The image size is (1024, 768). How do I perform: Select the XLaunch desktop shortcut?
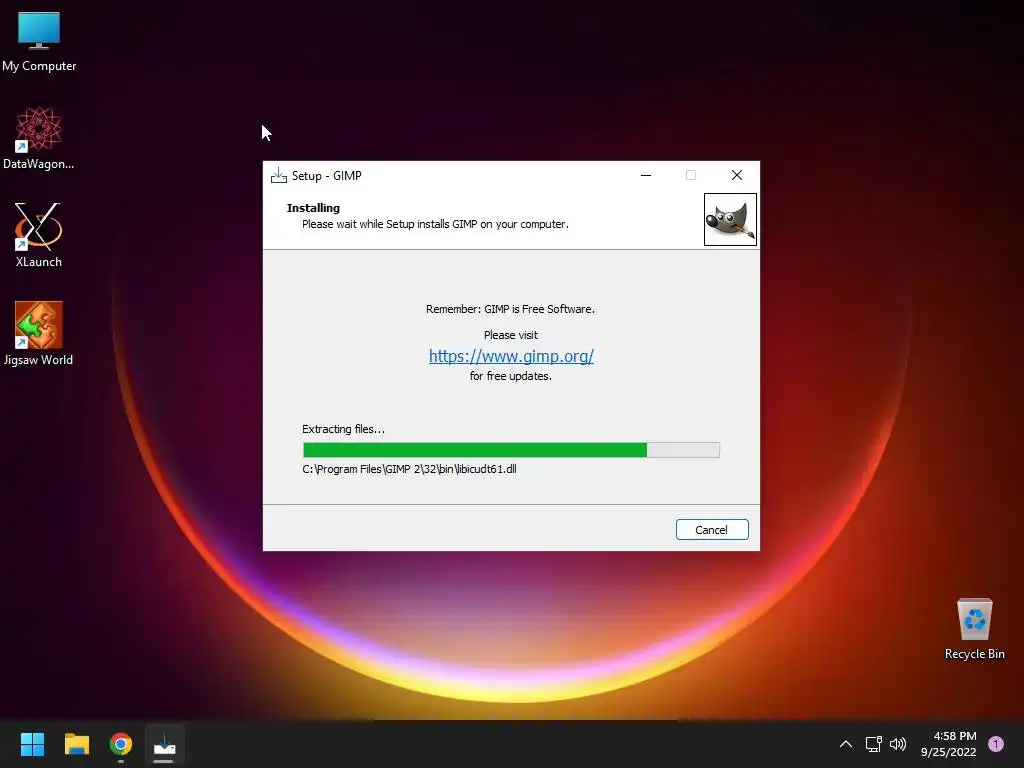[x=39, y=236]
